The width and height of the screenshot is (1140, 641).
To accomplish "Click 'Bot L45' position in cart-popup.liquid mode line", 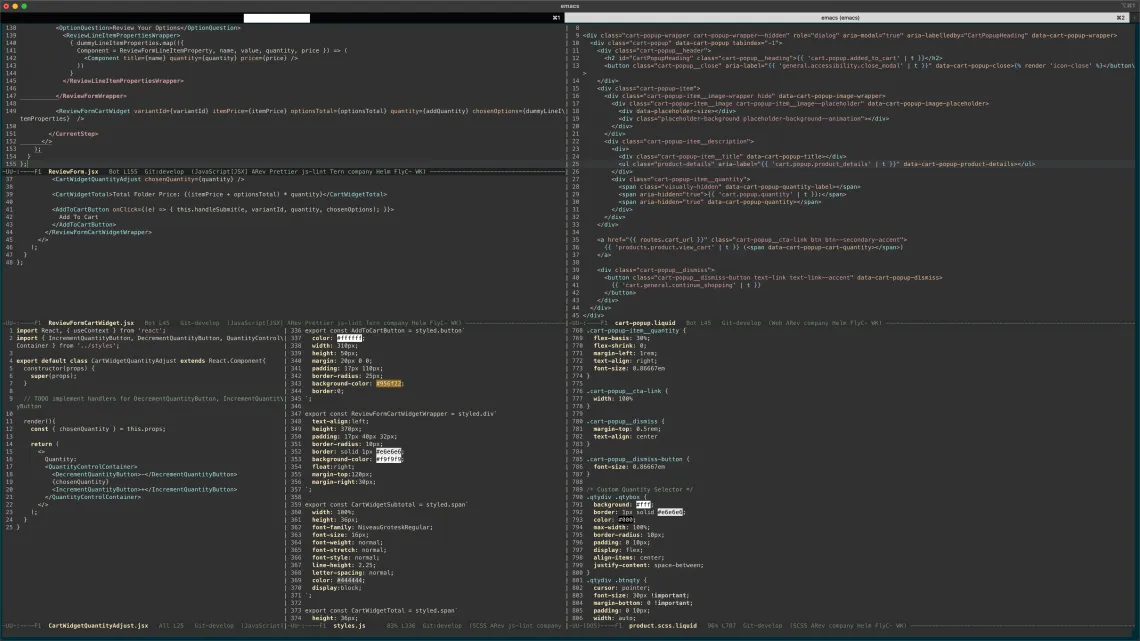I will (699, 323).
